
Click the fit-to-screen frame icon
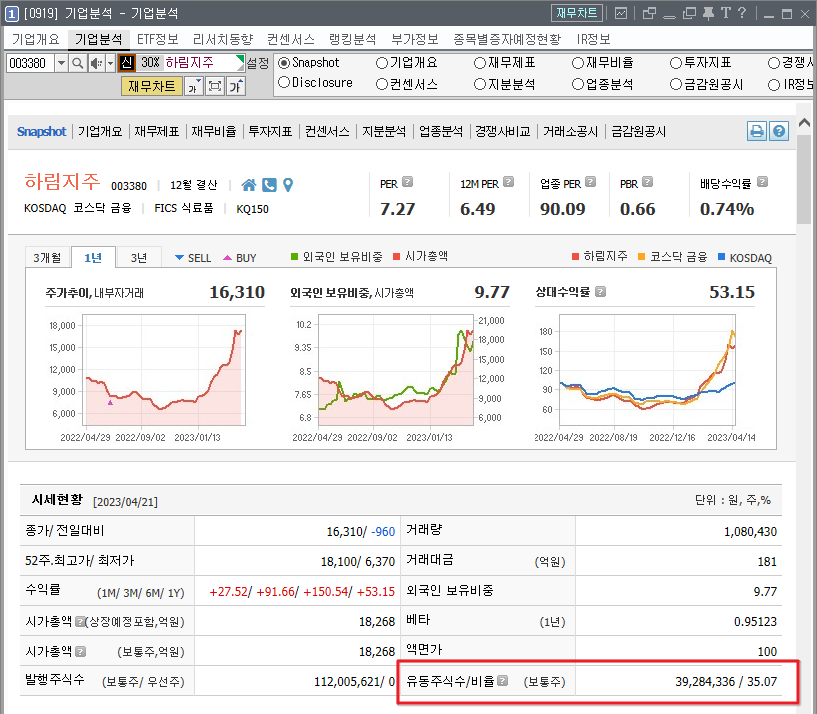[215, 87]
